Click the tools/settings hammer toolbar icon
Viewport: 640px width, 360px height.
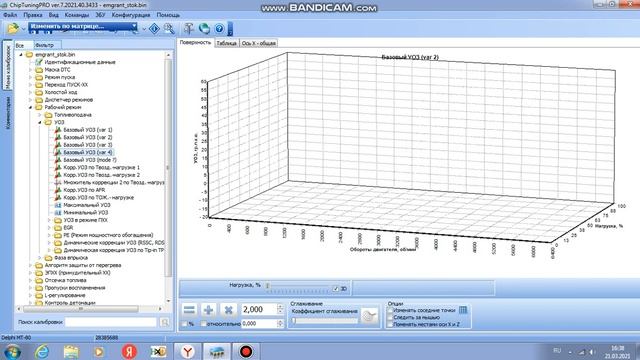click(189, 29)
